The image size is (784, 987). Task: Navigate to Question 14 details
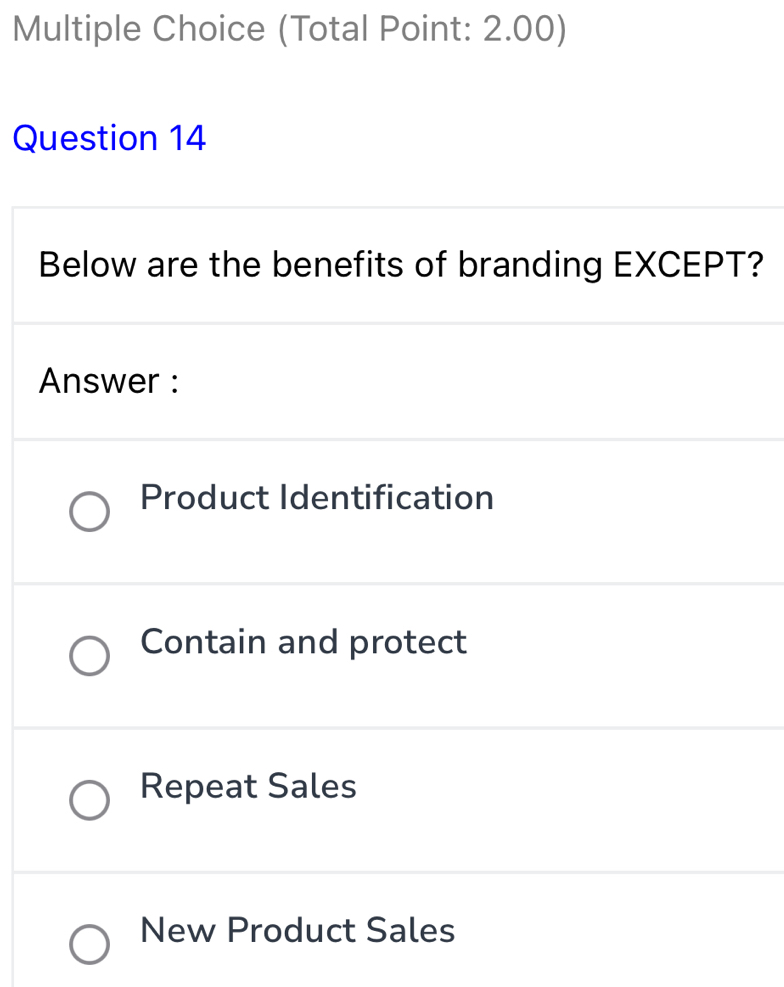point(109,137)
